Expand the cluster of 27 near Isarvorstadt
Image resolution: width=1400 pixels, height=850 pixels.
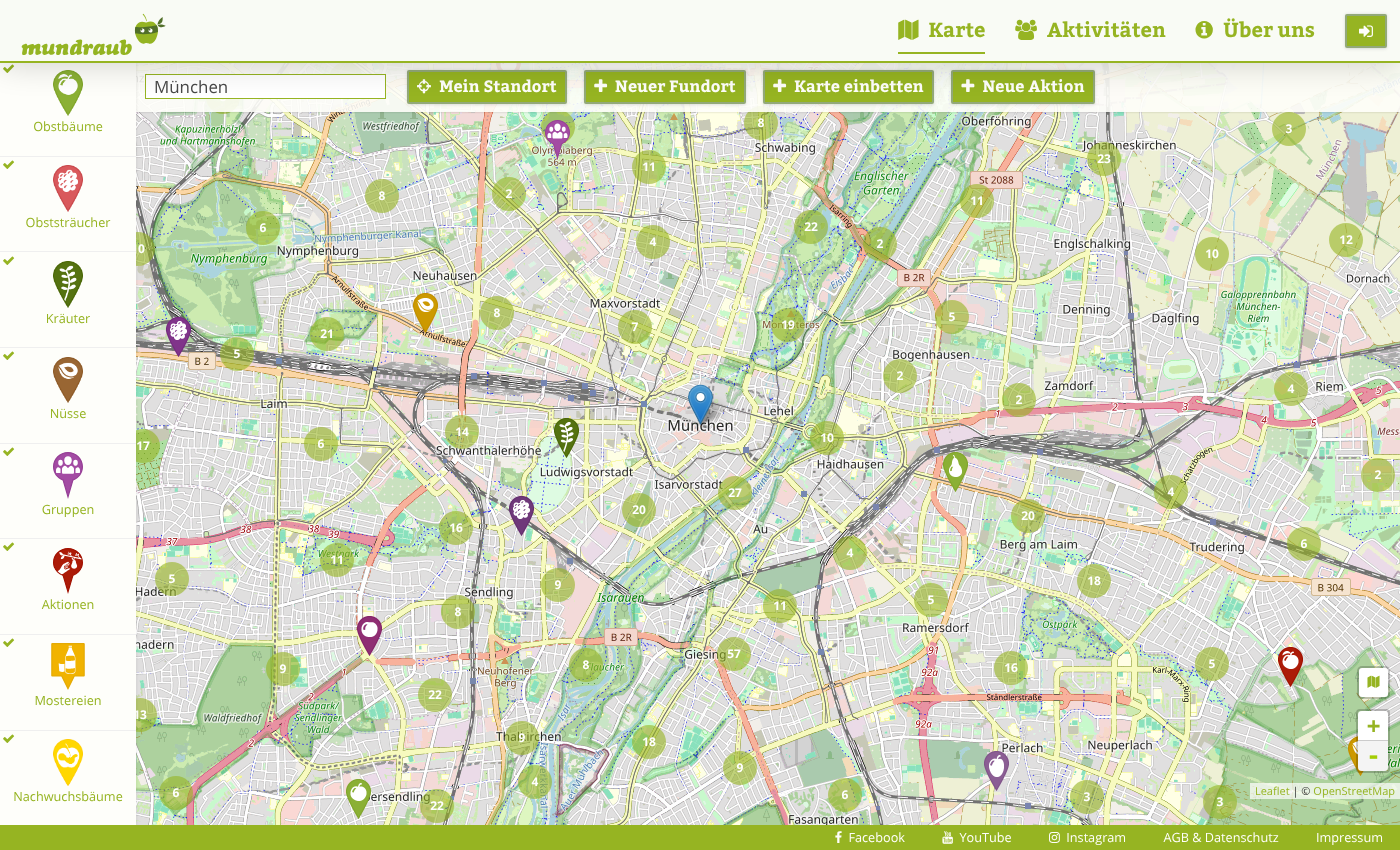pyautogui.click(x=735, y=492)
